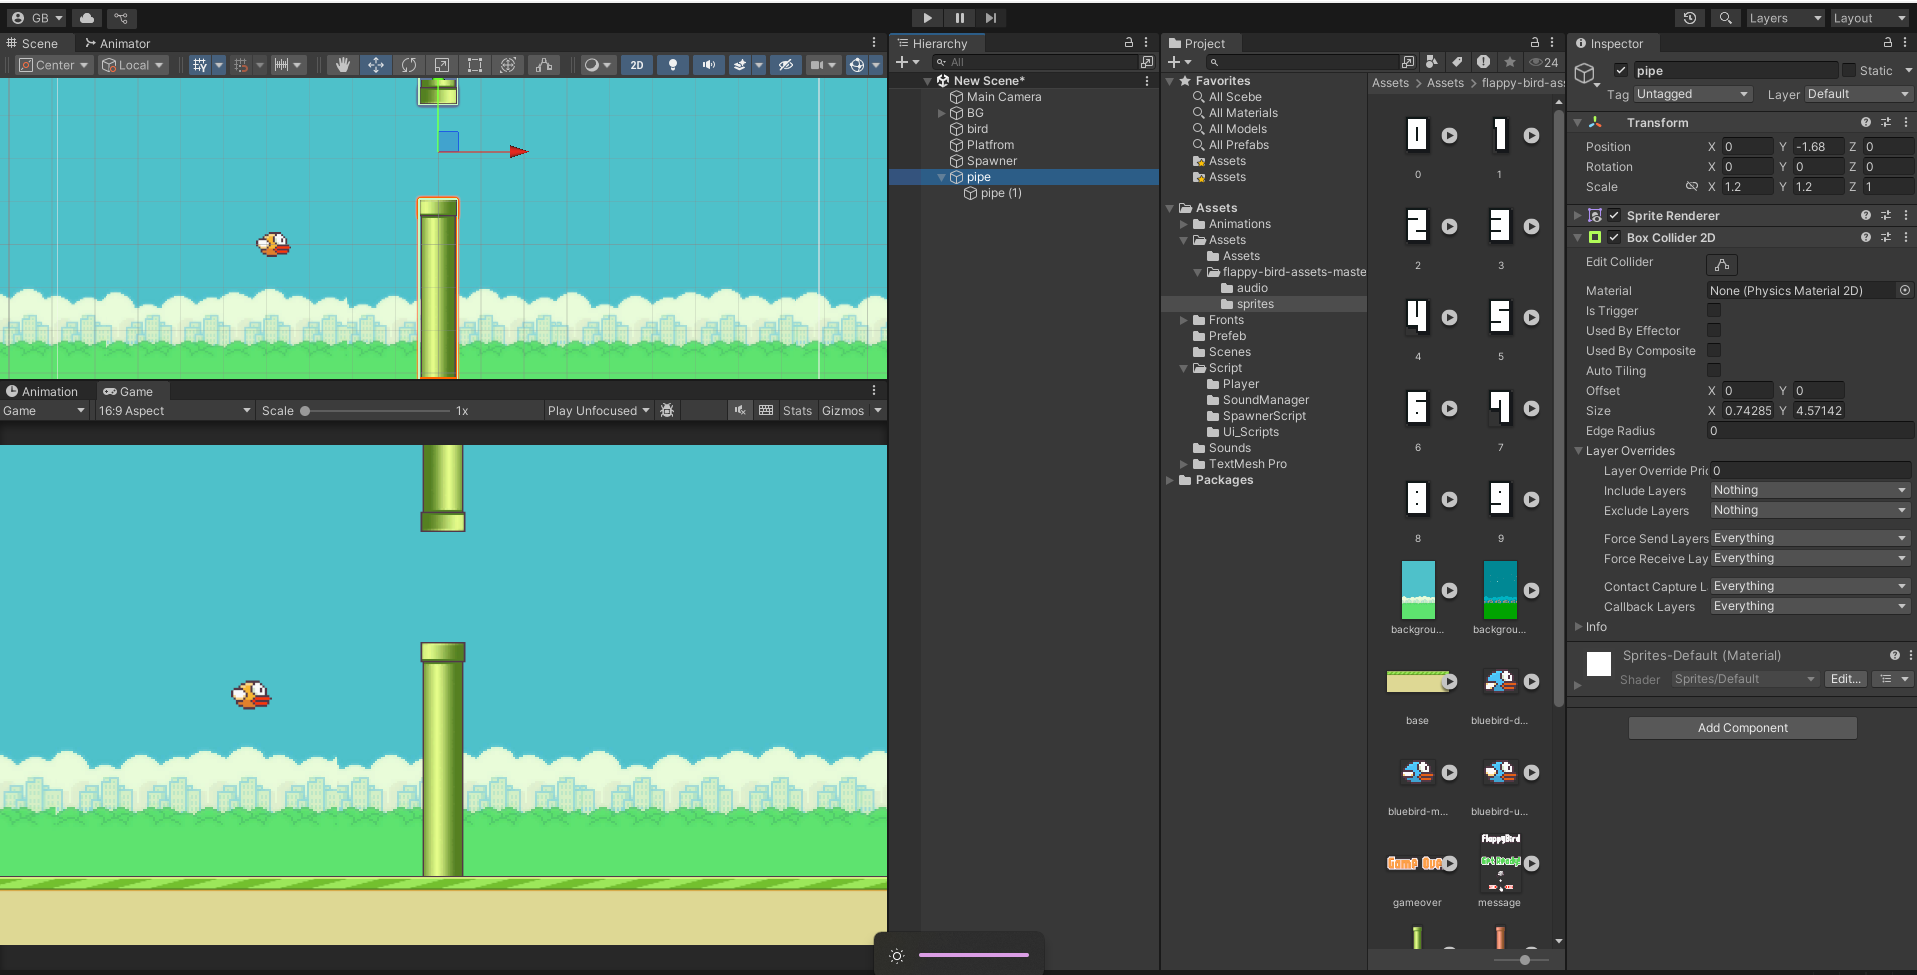Open the Unity Version Control icon
Viewport: 1917px width, 975px height.
click(121, 18)
